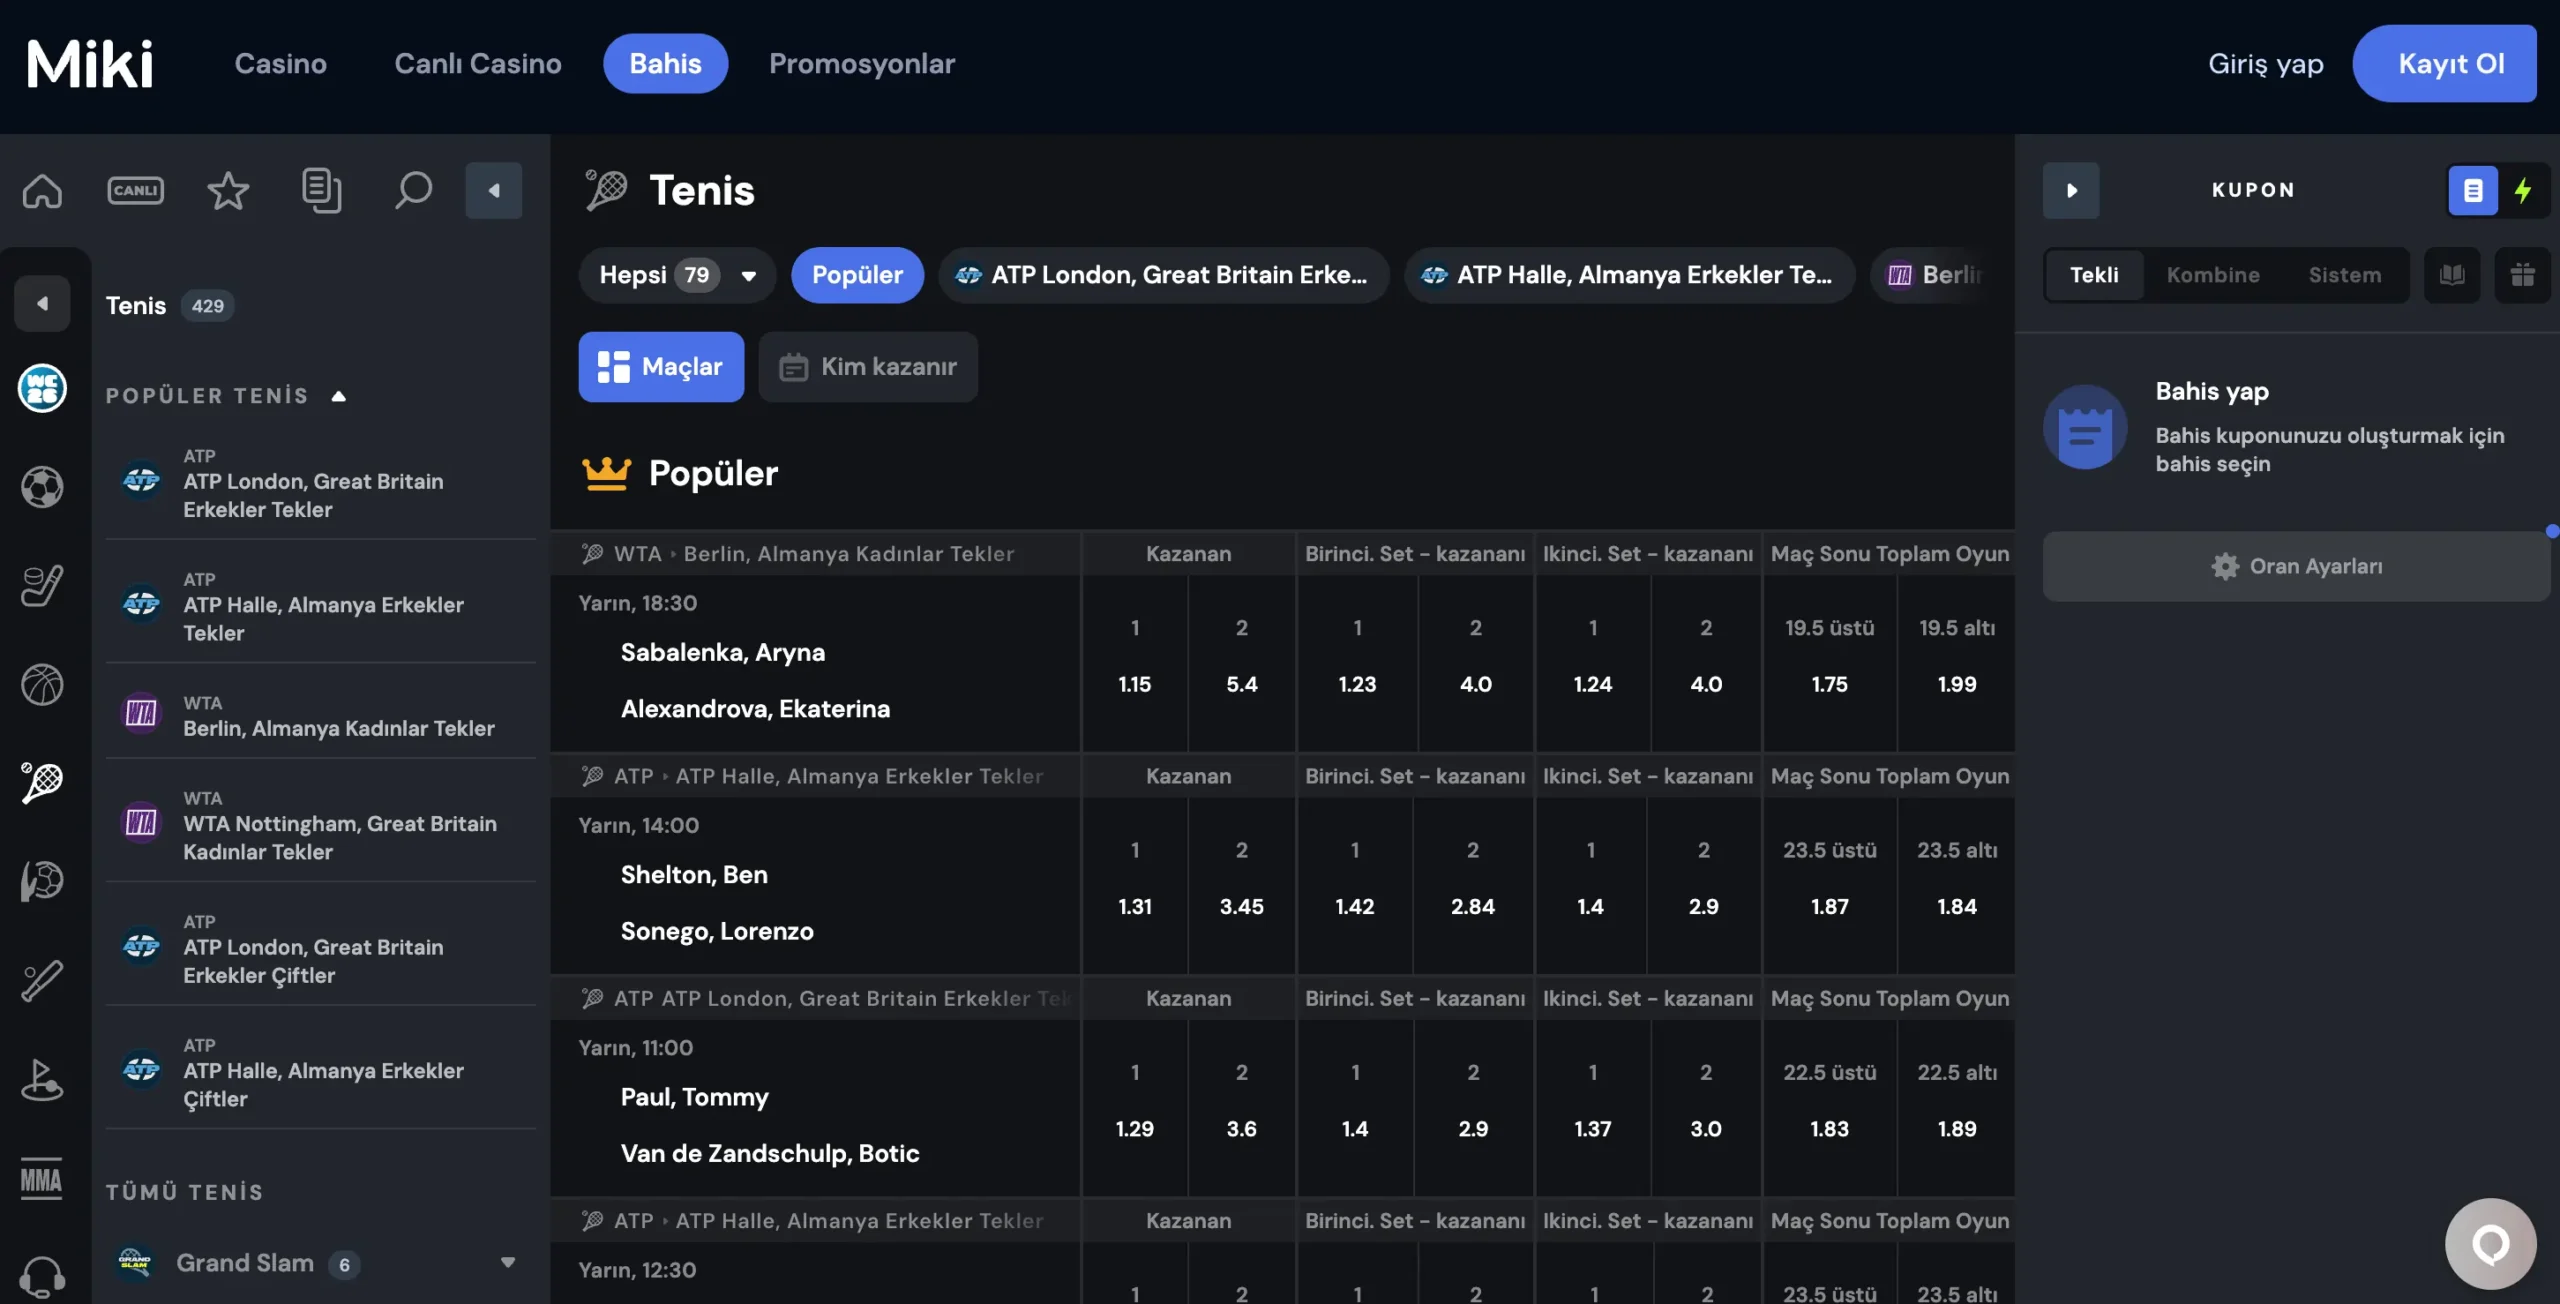
Task: Open Oran Ayarları settings
Action: pyautogui.click(x=2296, y=566)
